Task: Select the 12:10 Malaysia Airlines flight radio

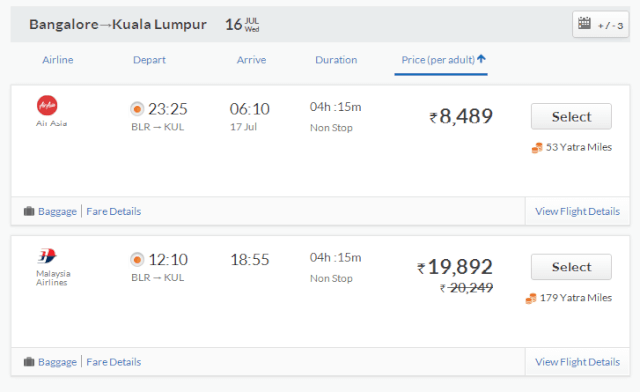Action: [x=137, y=260]
